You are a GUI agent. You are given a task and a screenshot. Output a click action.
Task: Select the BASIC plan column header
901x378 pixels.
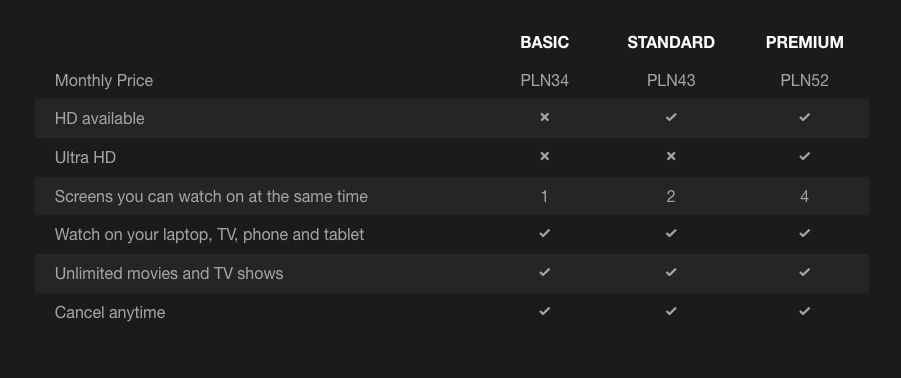coord(545,43)
